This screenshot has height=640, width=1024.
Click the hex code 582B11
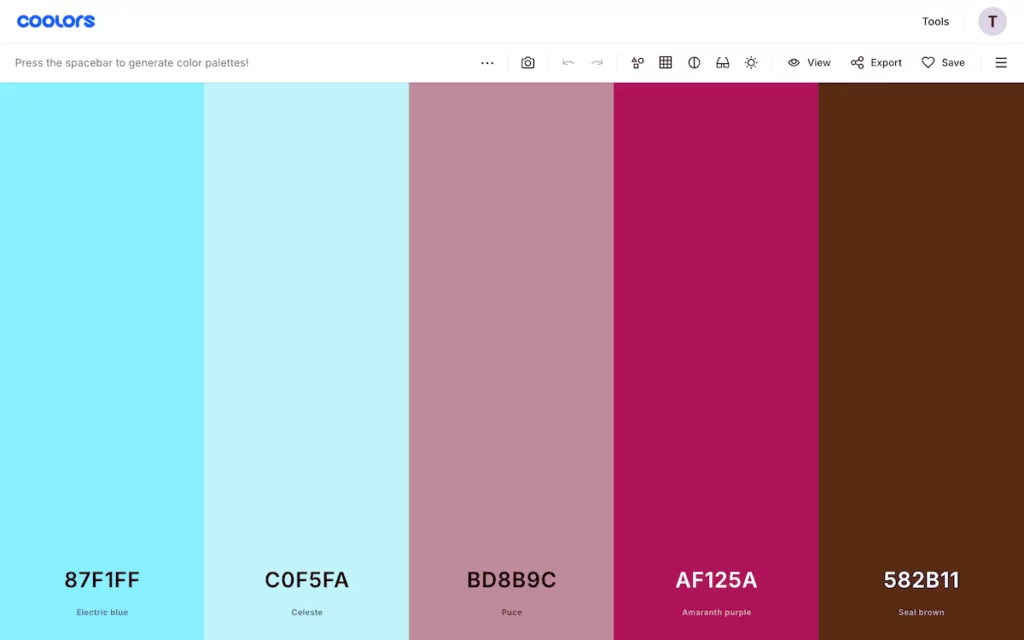(921, 580)
